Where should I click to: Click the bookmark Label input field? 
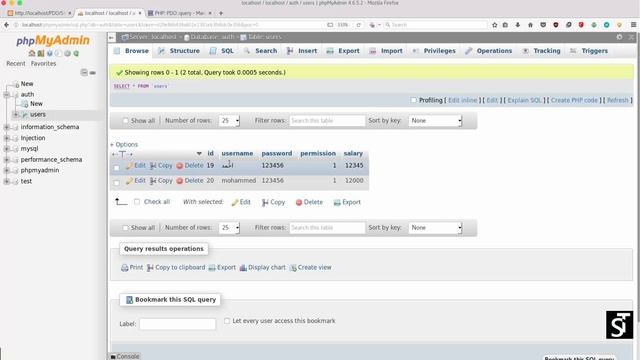coord(177,324)
